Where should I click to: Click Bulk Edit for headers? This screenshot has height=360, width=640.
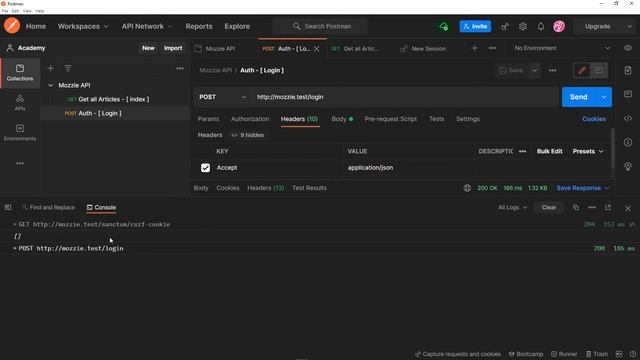pos(549,151)
